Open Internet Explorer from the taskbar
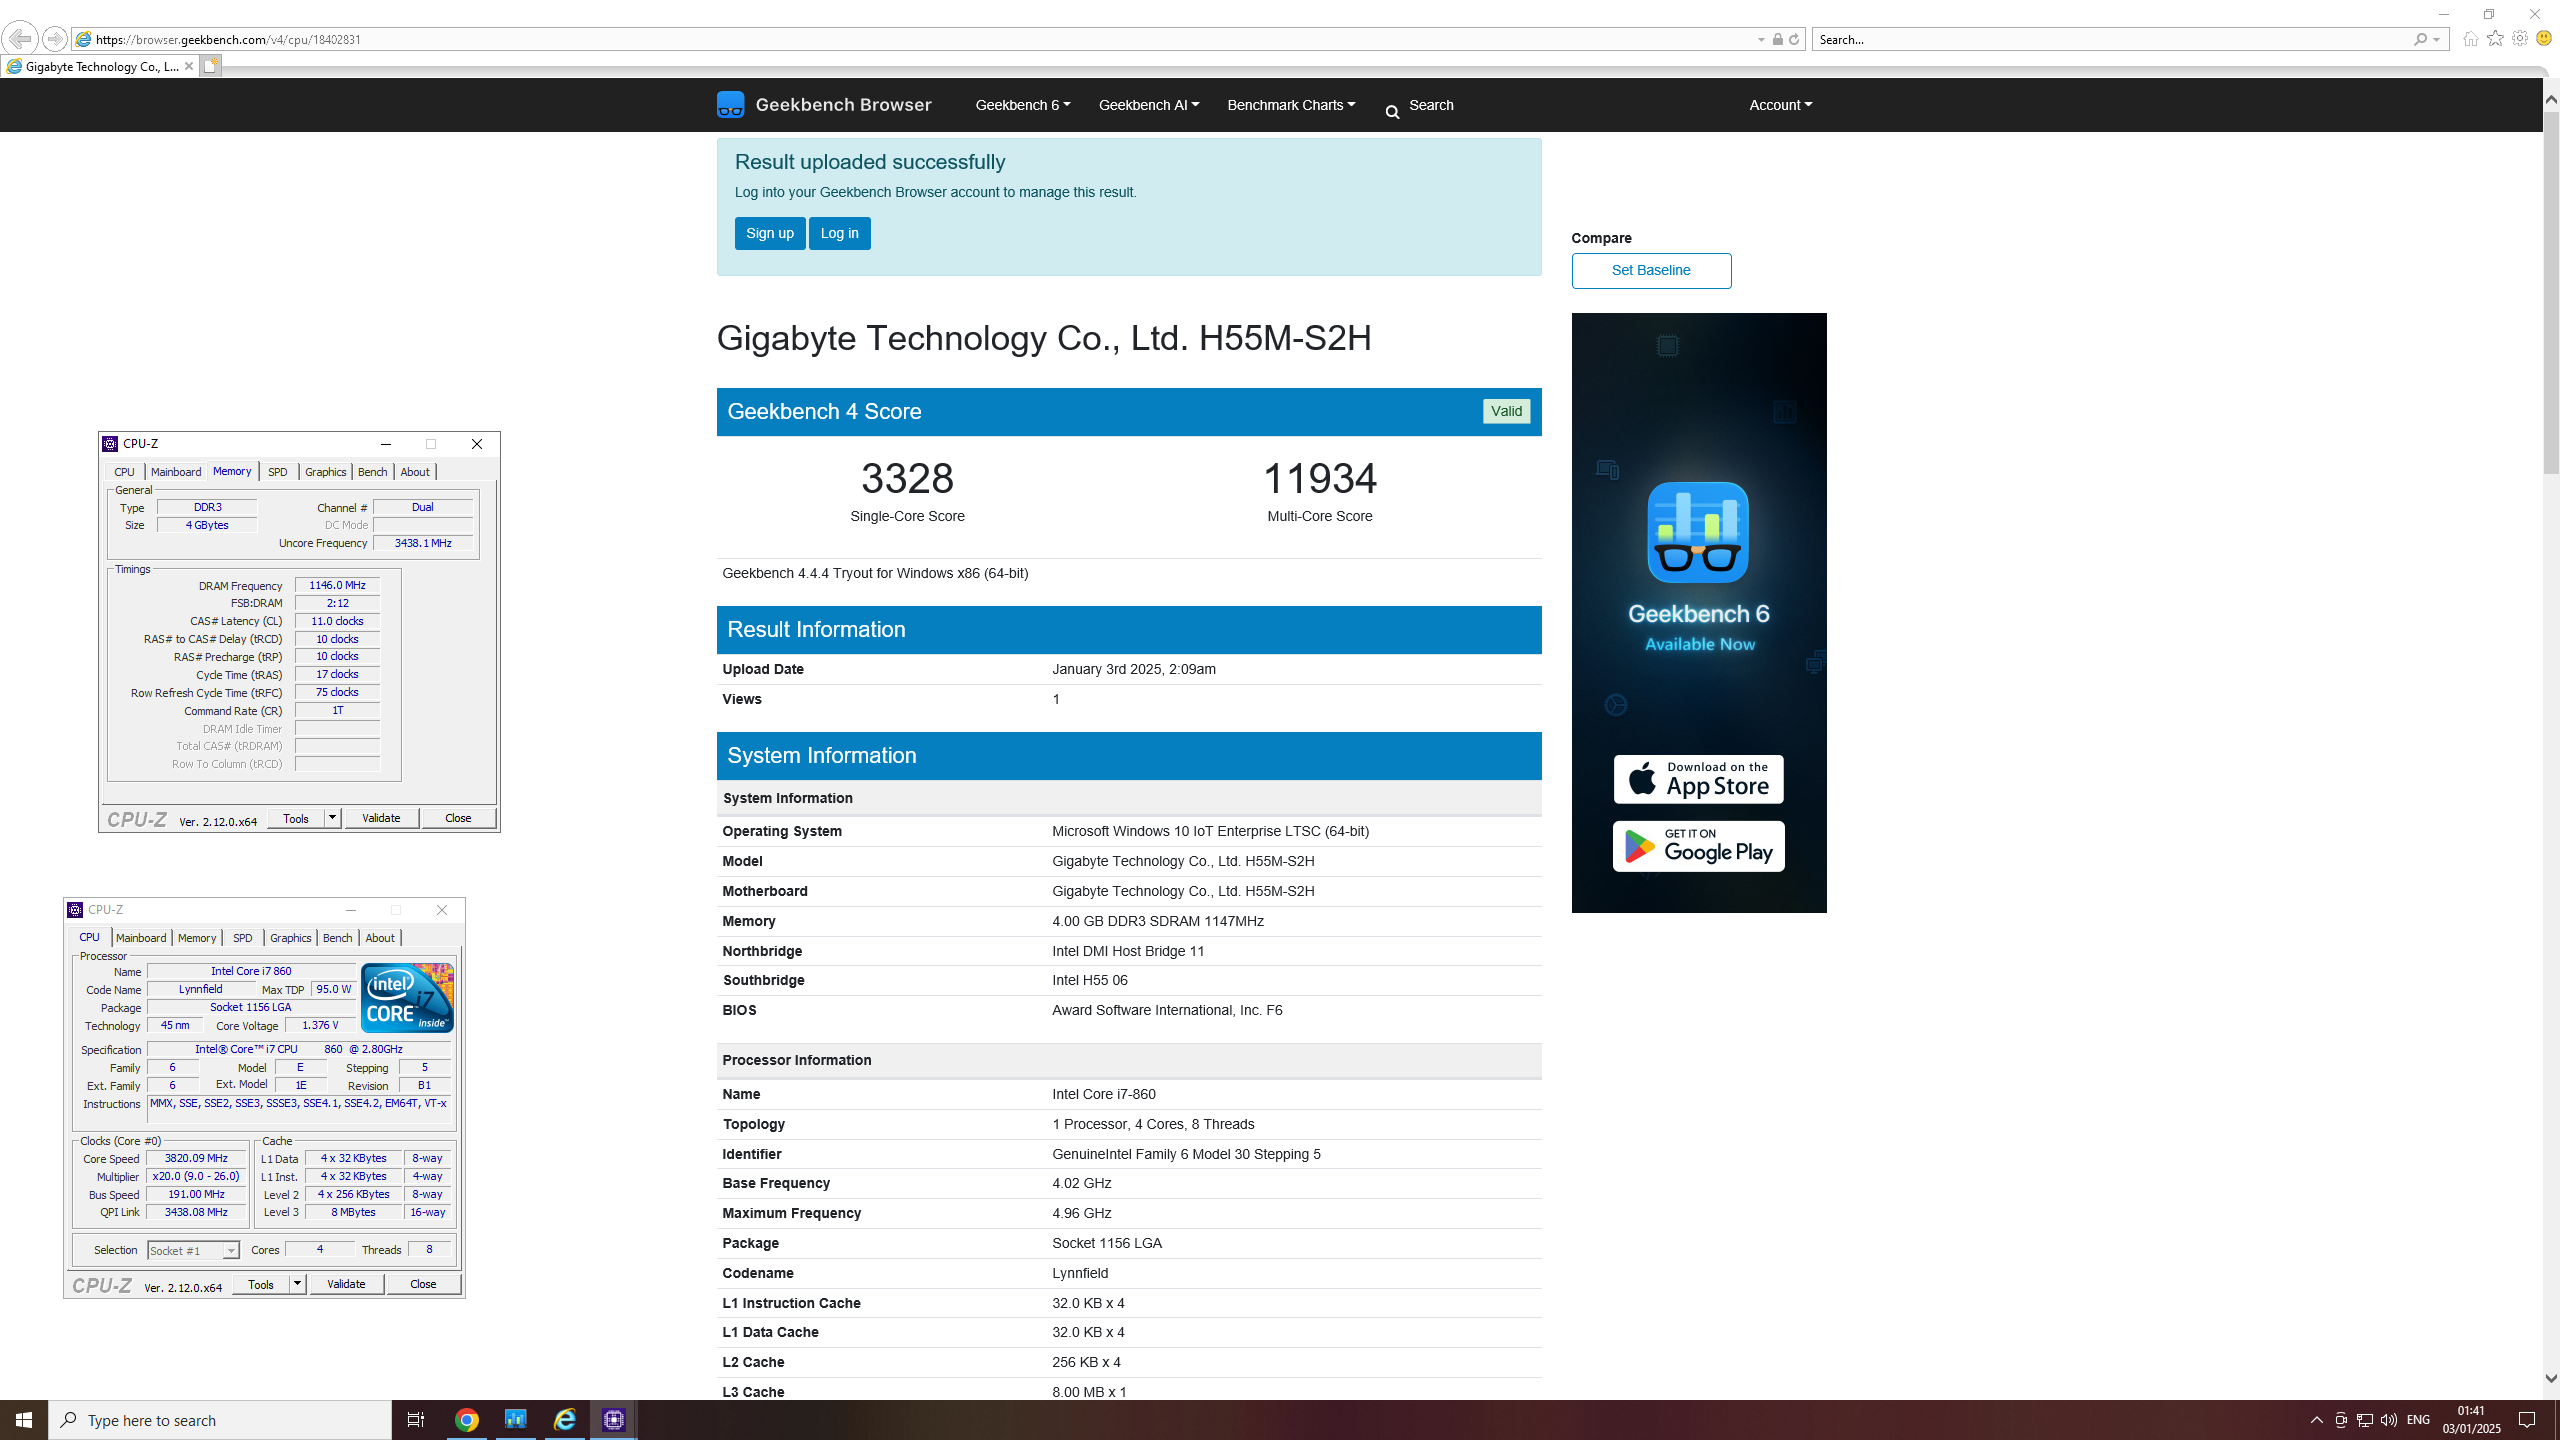Screen dimensions: 2560x1440 point(565,1420)
